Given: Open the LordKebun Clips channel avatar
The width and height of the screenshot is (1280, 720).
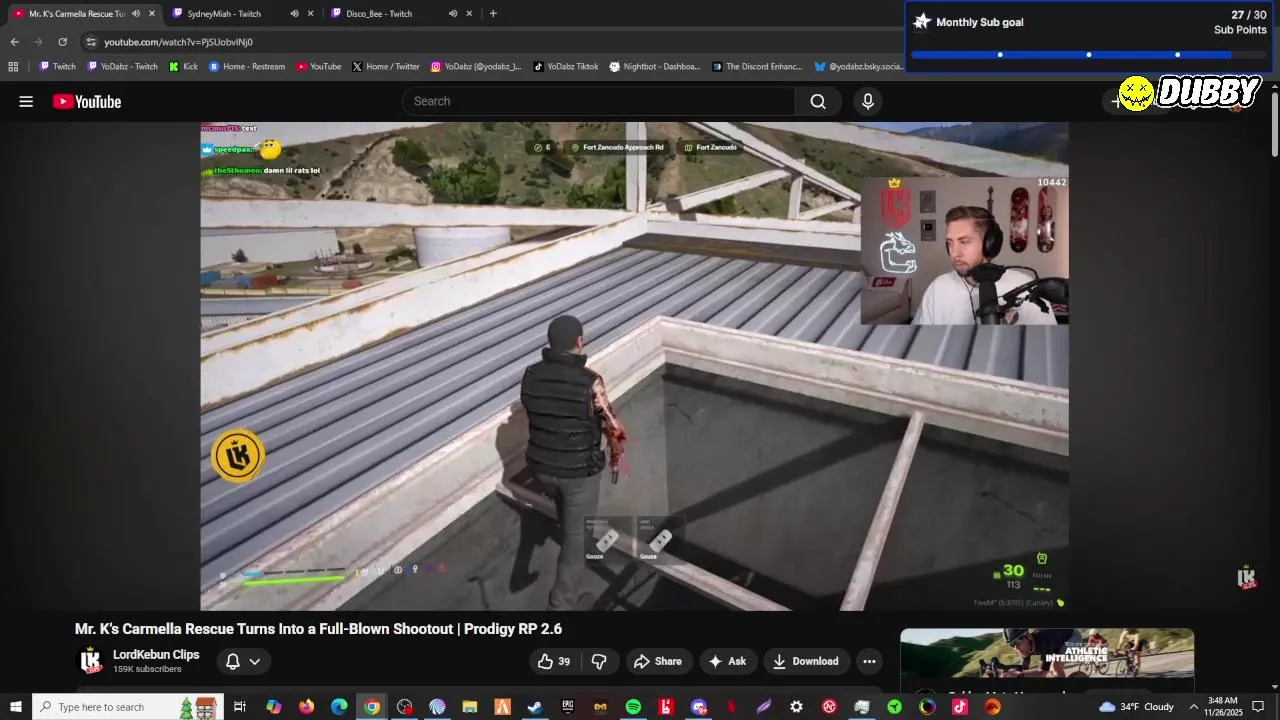Looking at the screenshot, I should coord(91,661).
